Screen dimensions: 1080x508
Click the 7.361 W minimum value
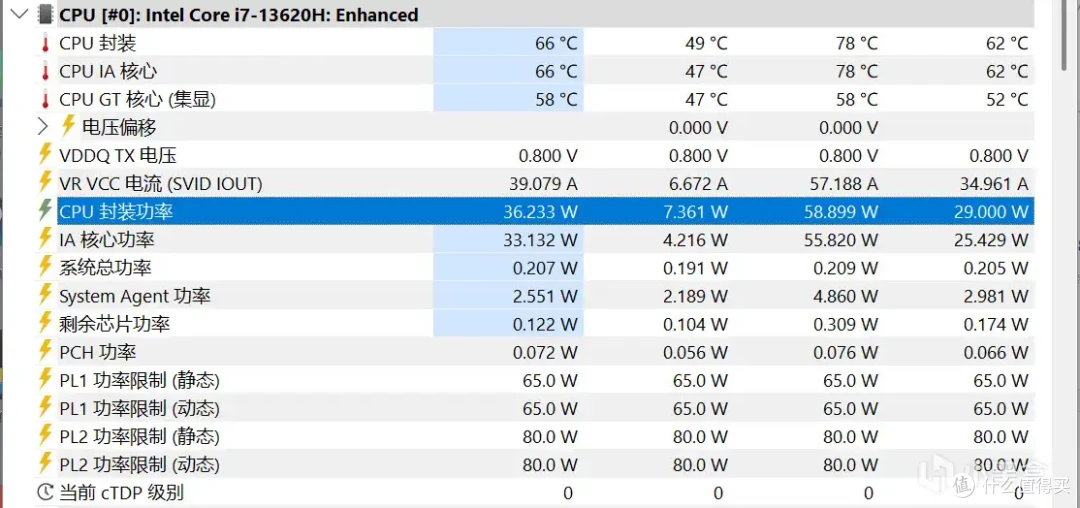696,212
